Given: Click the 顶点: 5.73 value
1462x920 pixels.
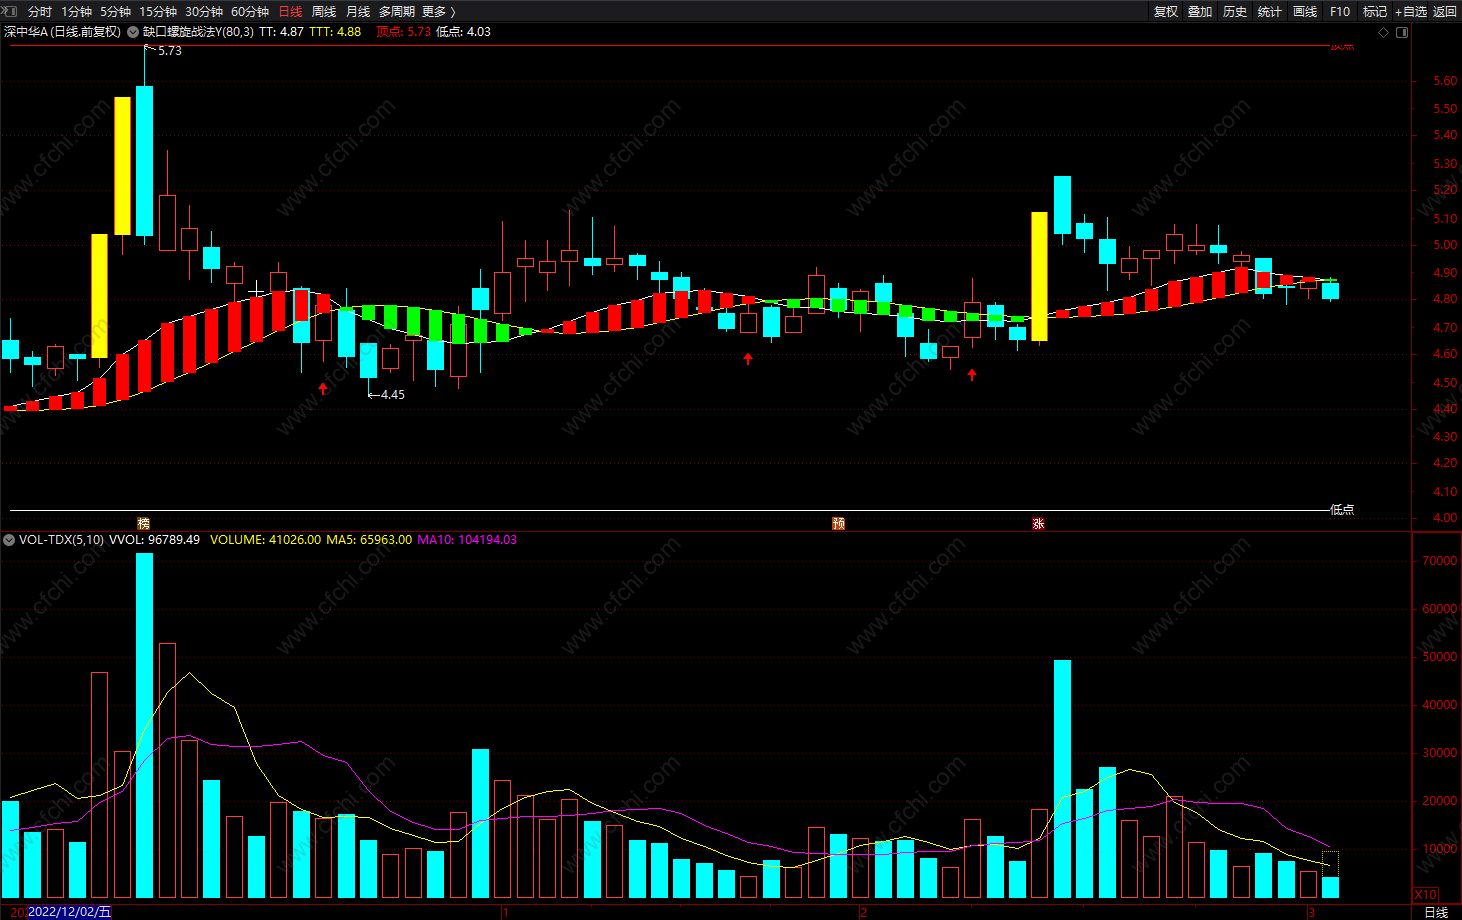Looking at the screenshot, I should pos(403,32).
